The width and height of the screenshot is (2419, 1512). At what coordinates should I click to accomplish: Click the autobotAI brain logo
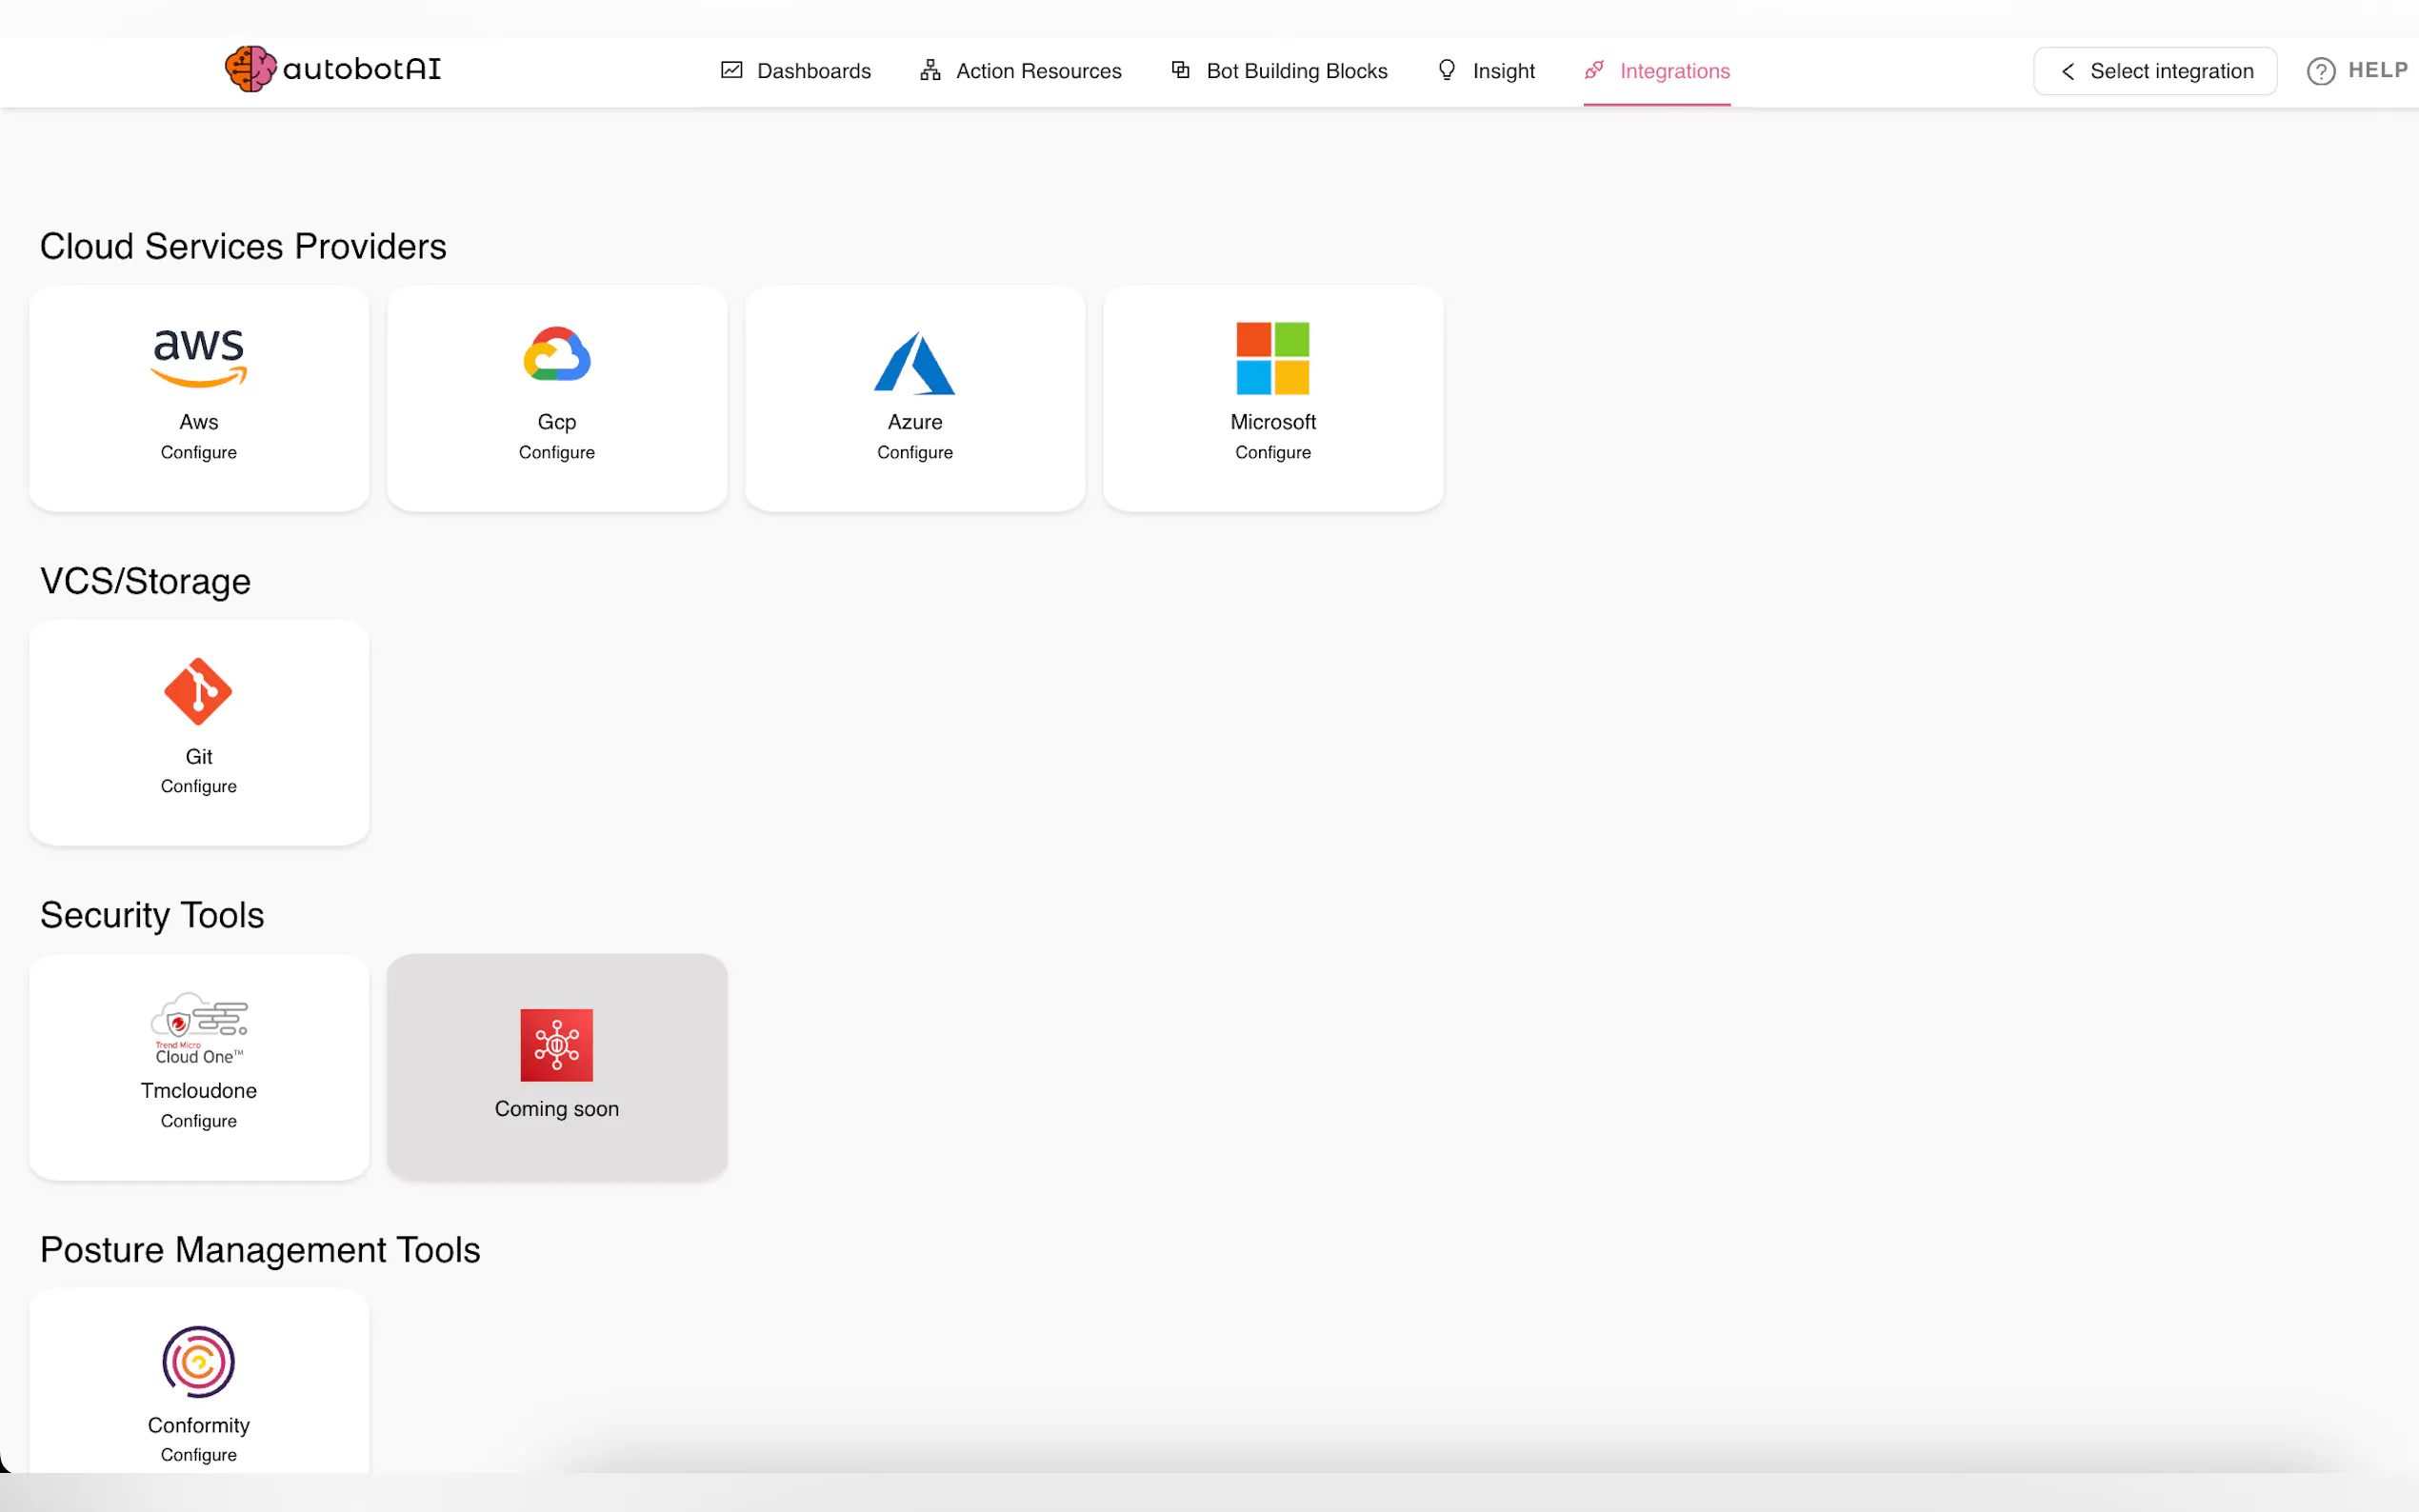pyautogui.click(x=250, y=69)
